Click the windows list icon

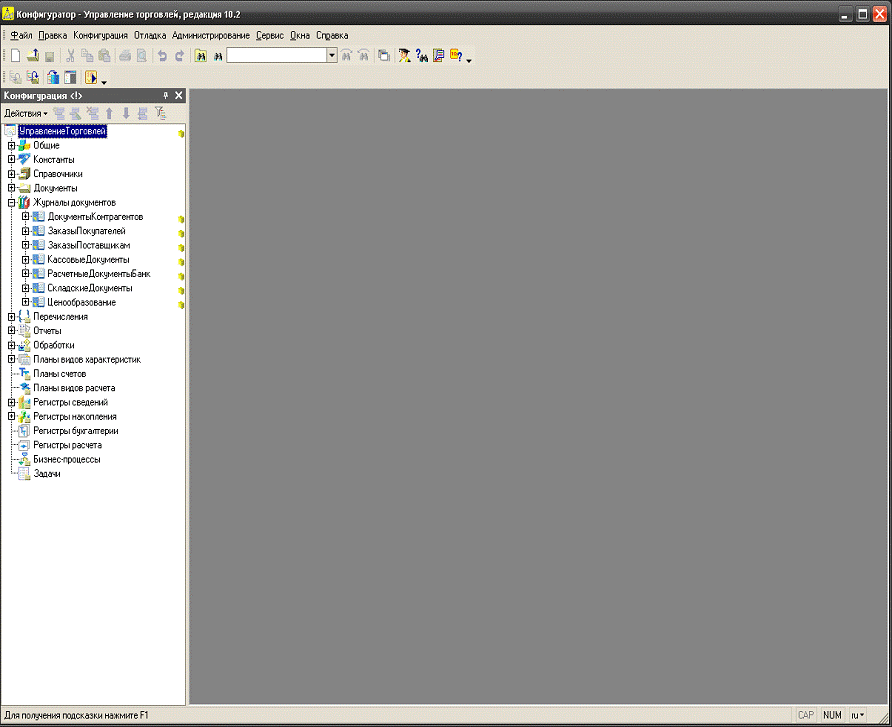[384, 55]
